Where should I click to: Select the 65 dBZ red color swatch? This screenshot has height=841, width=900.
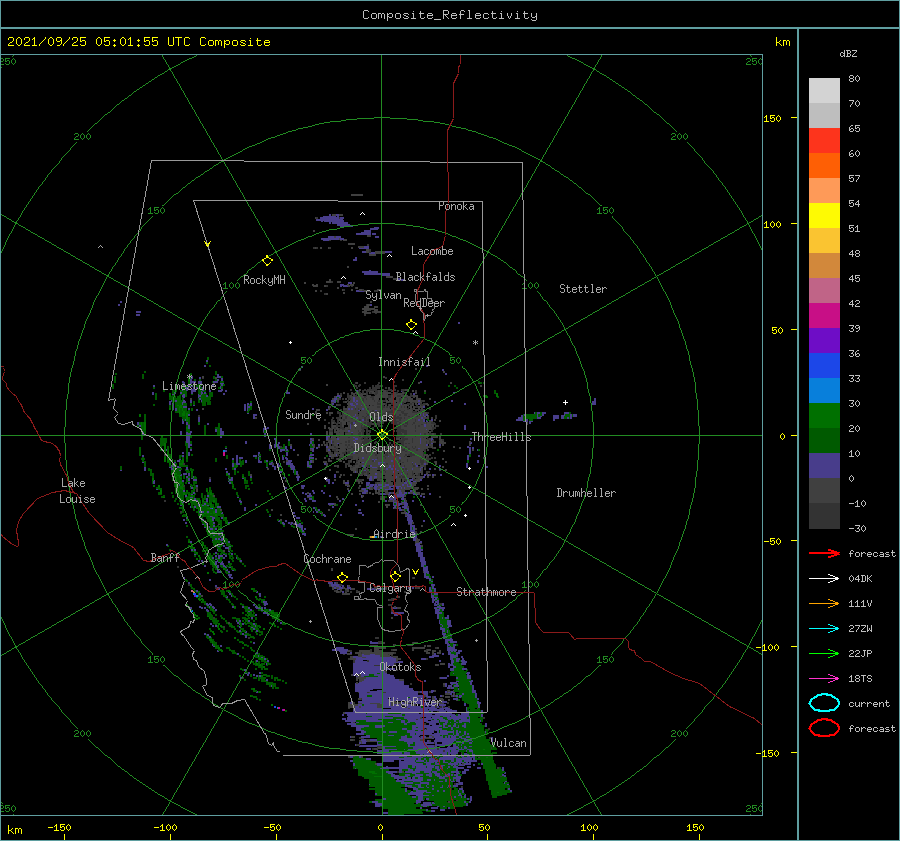point(824,140)
